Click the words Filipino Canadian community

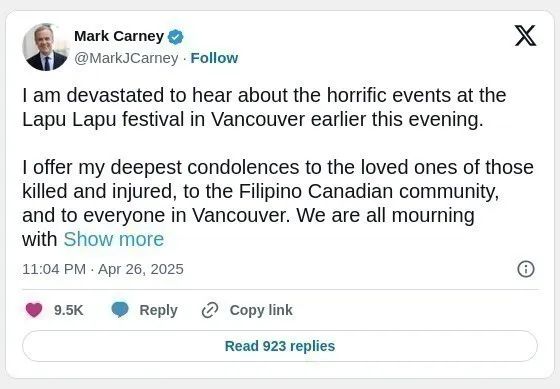[x=369, y=191]
